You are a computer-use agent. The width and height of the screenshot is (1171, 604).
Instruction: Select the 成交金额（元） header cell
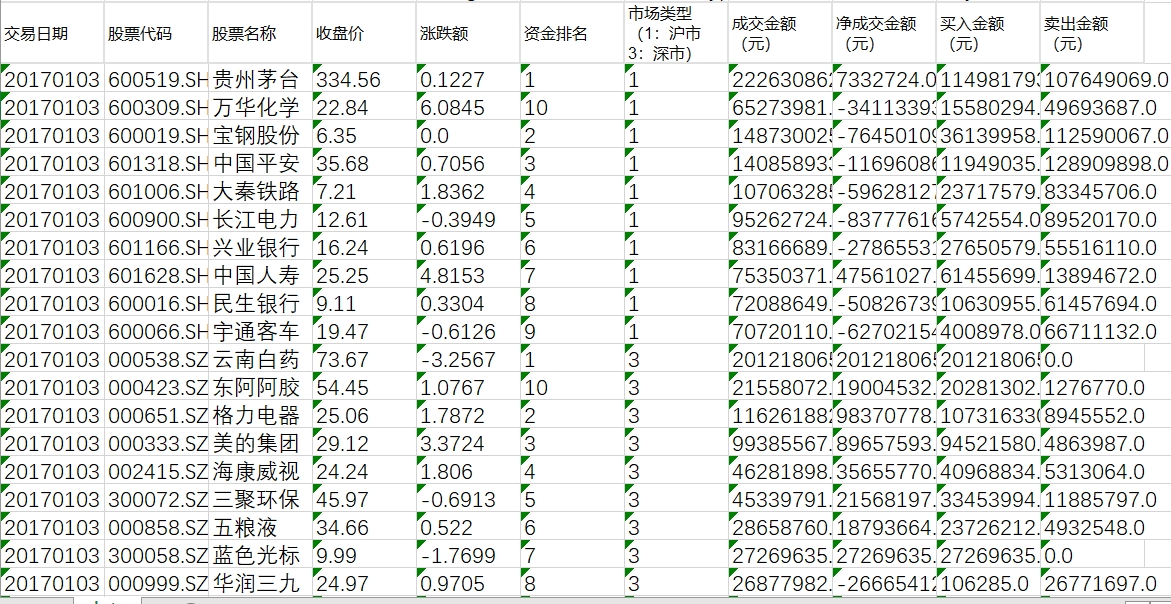pyautogui.click(x=780, y=34)
